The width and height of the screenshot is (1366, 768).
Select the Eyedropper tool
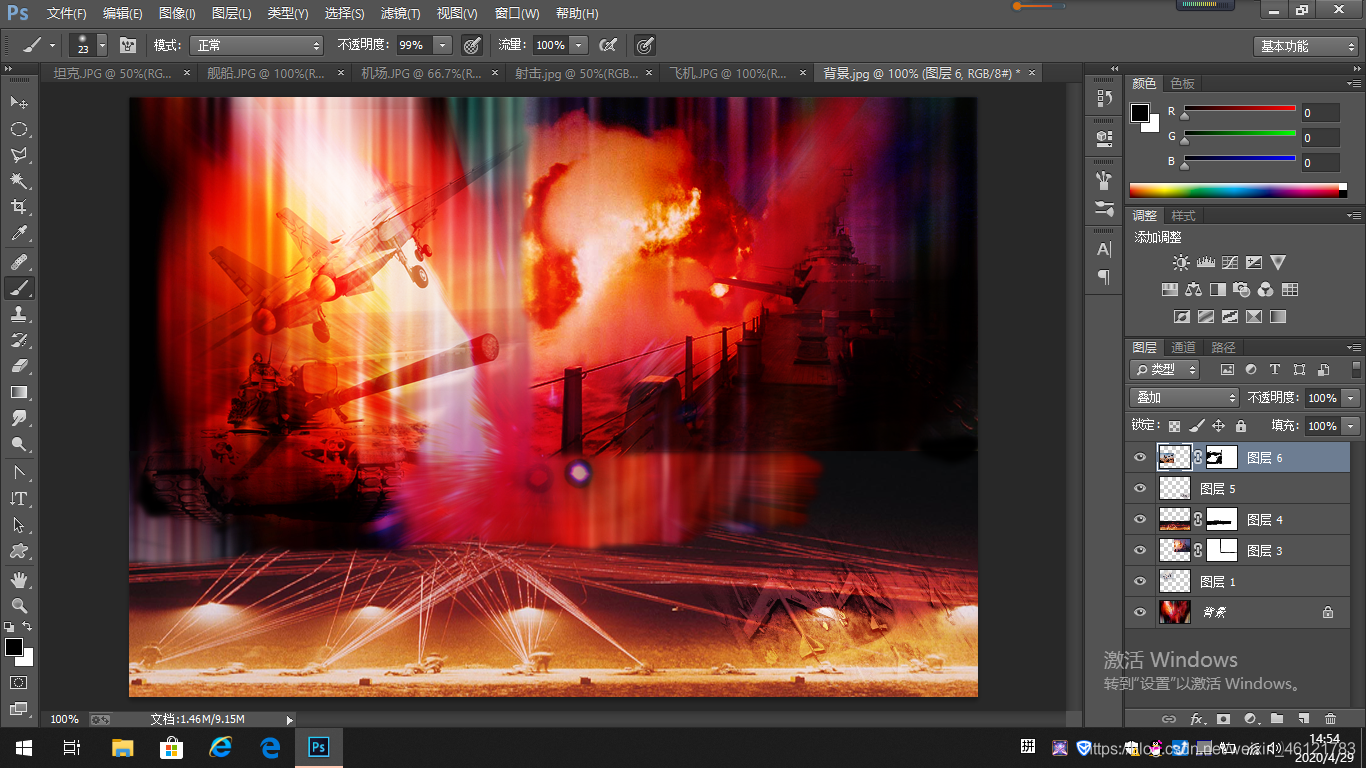point(19,234)
